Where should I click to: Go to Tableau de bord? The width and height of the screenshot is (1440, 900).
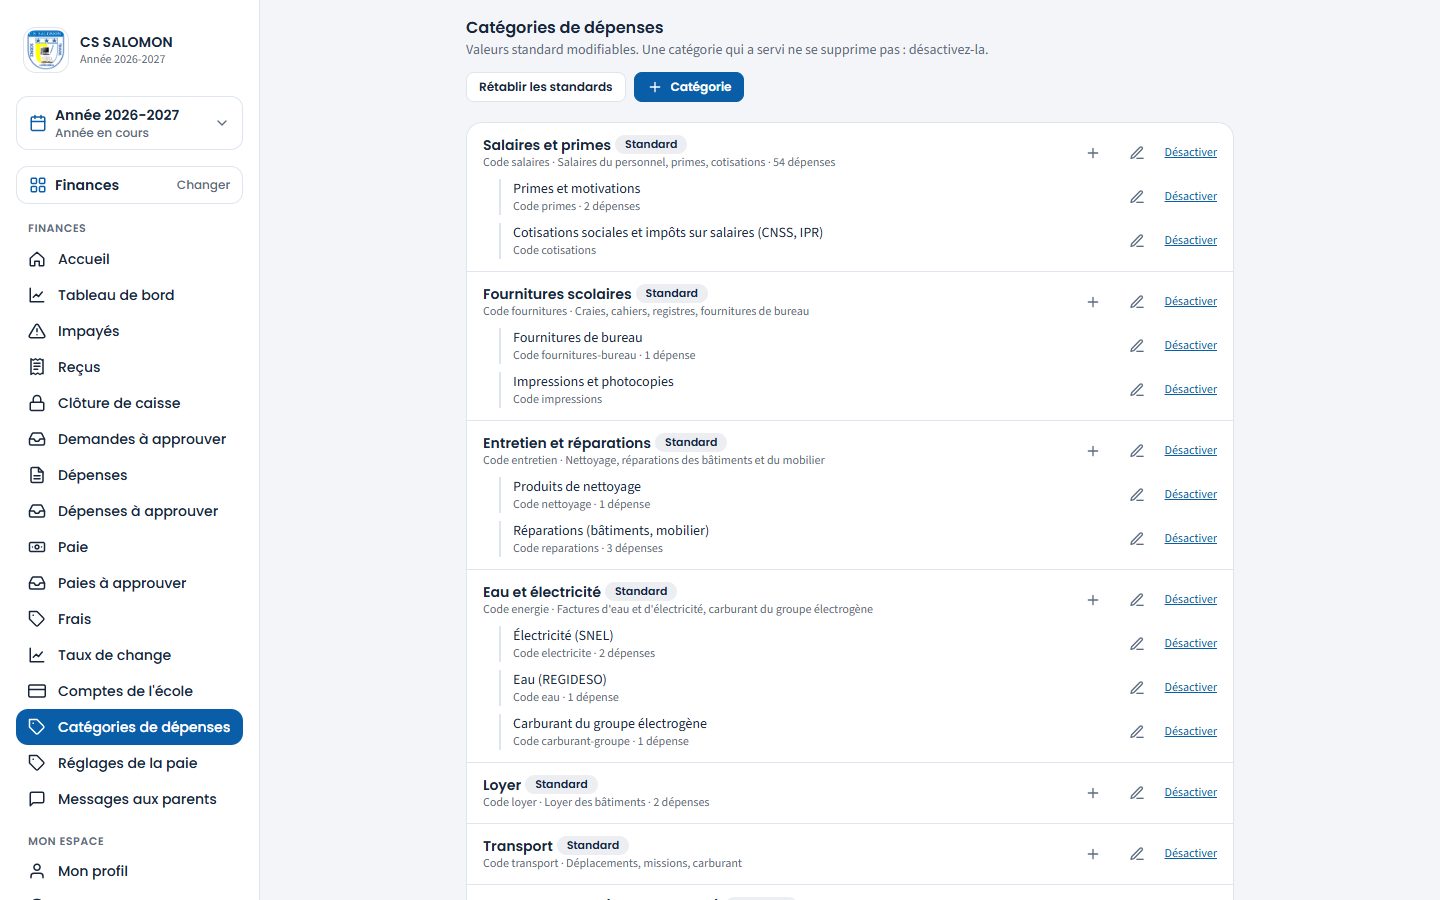[129, 295]
